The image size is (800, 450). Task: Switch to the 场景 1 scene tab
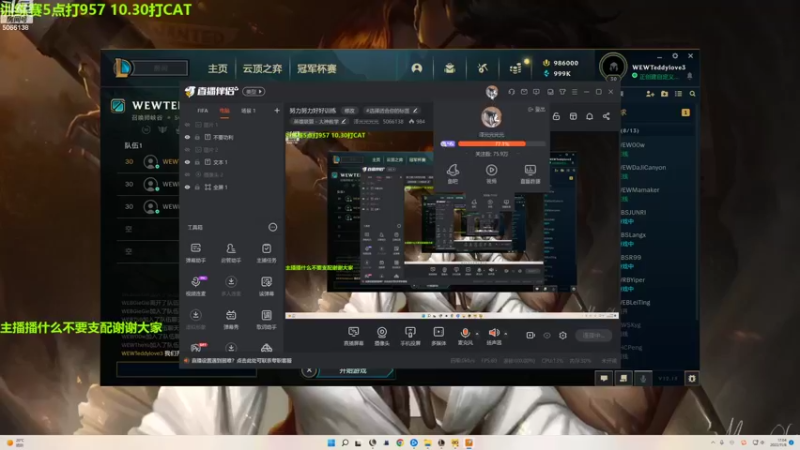248,111
